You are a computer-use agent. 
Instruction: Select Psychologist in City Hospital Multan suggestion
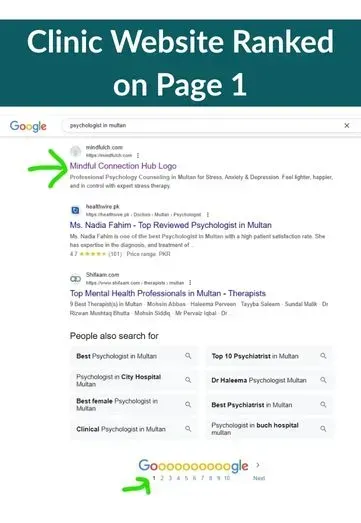click(x=134, y=380)
